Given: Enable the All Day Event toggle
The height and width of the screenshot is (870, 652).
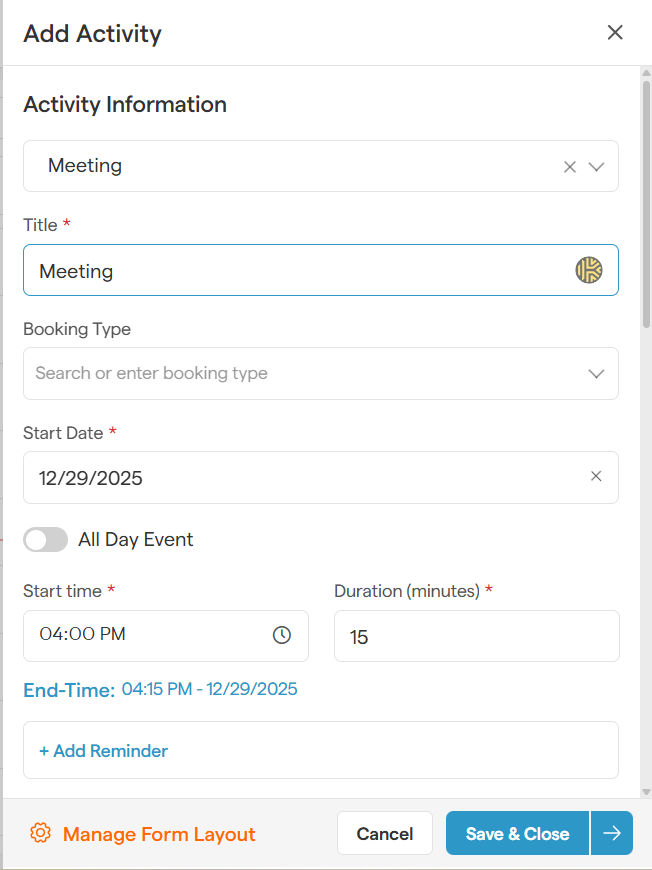Looking at the screenshot, I should [x=45, y=539].
